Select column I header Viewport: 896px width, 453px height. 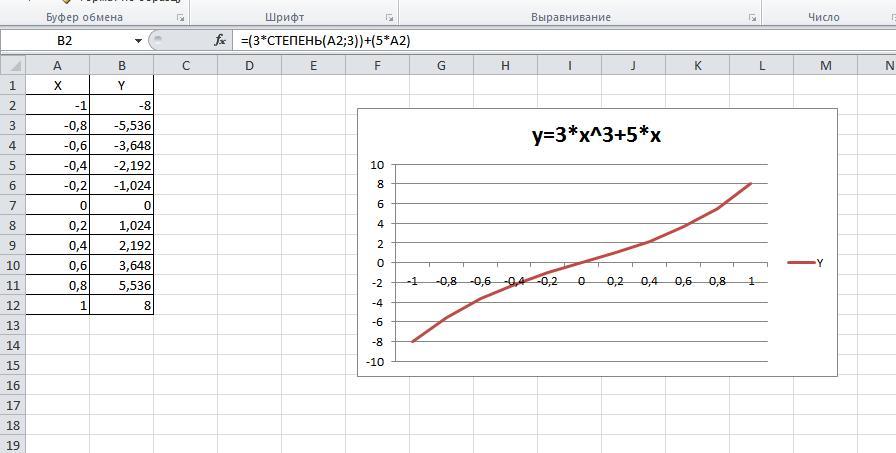coord(569,66)
